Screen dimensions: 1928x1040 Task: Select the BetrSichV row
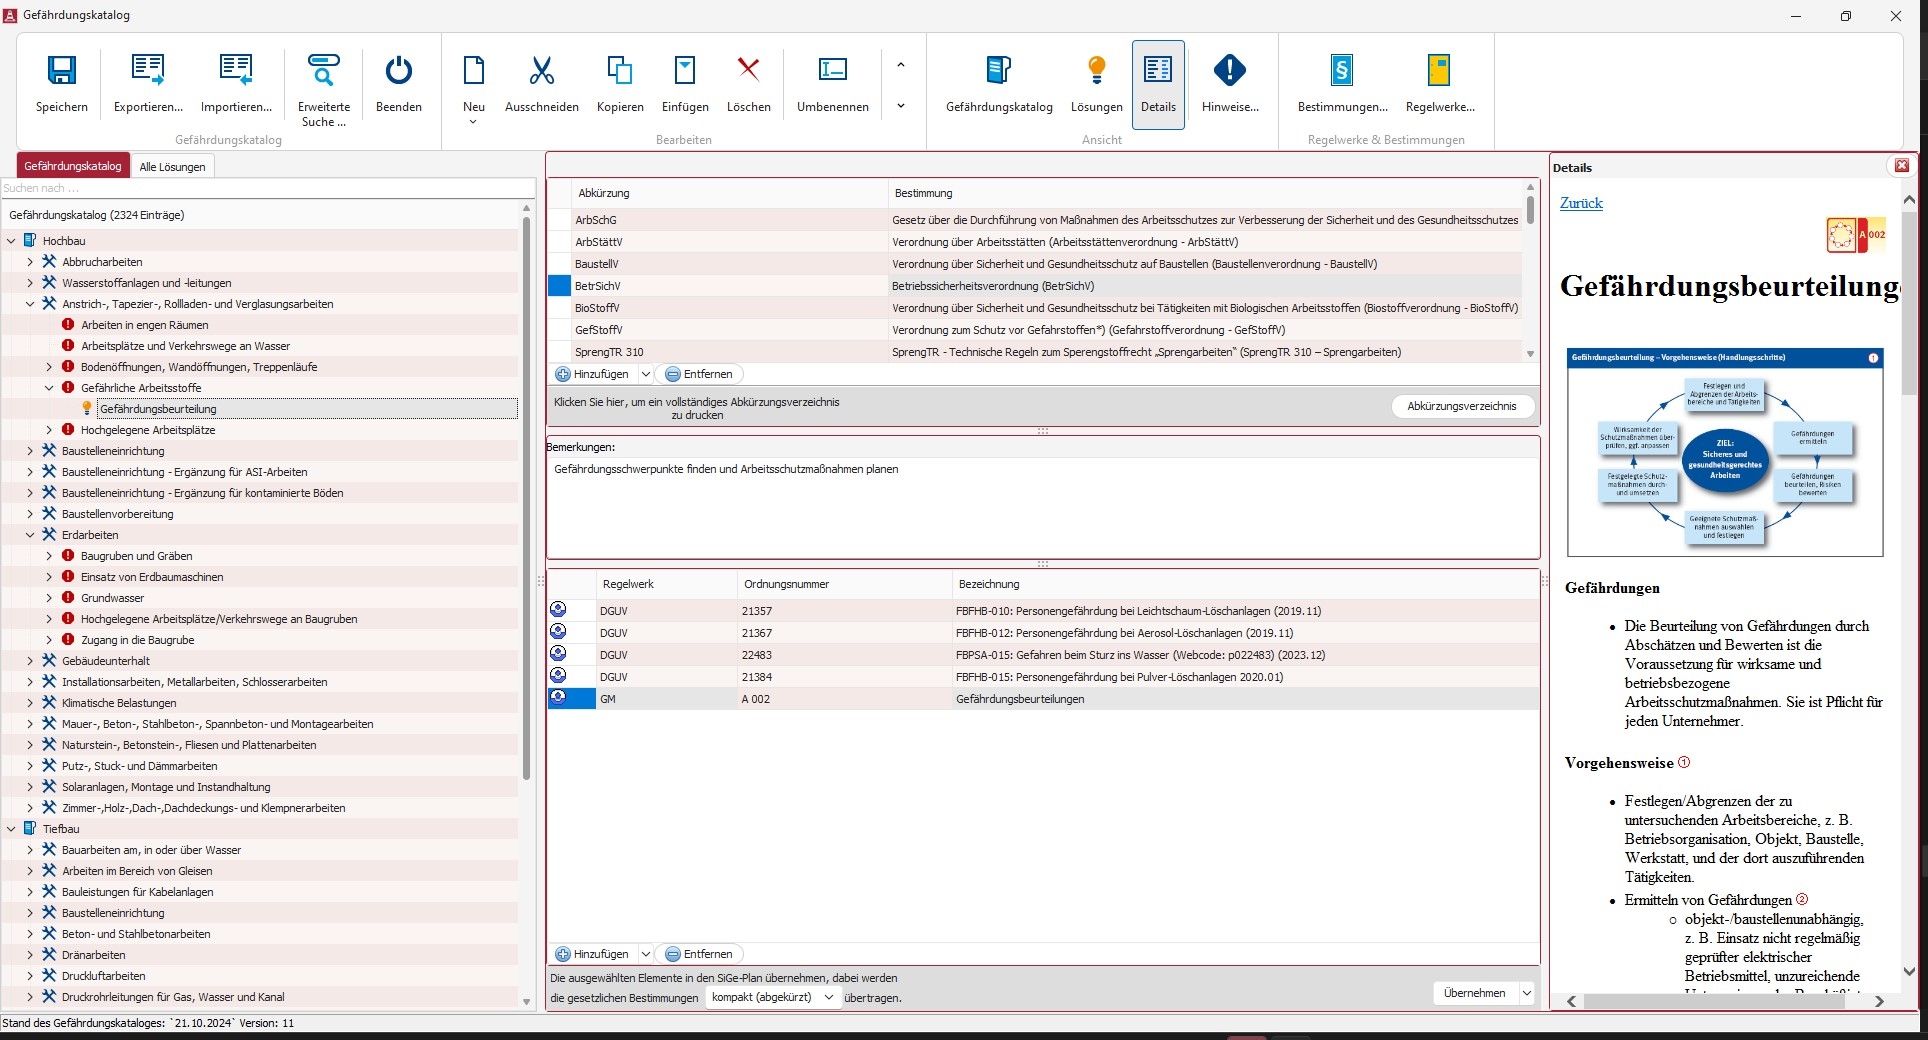coord(1034,286)
